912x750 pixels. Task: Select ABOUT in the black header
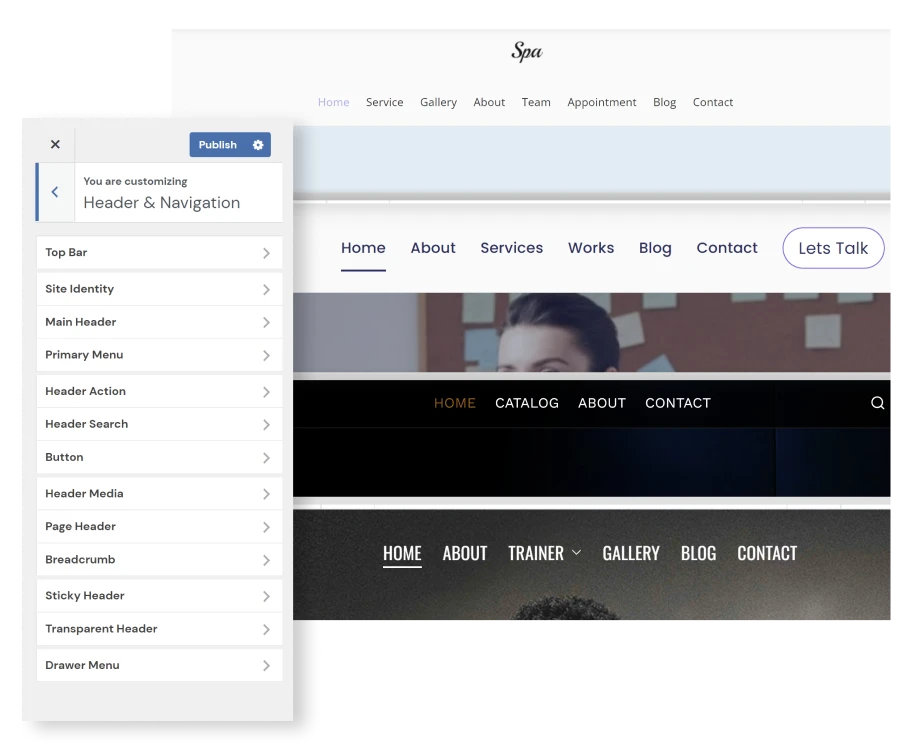pos(602,403)
